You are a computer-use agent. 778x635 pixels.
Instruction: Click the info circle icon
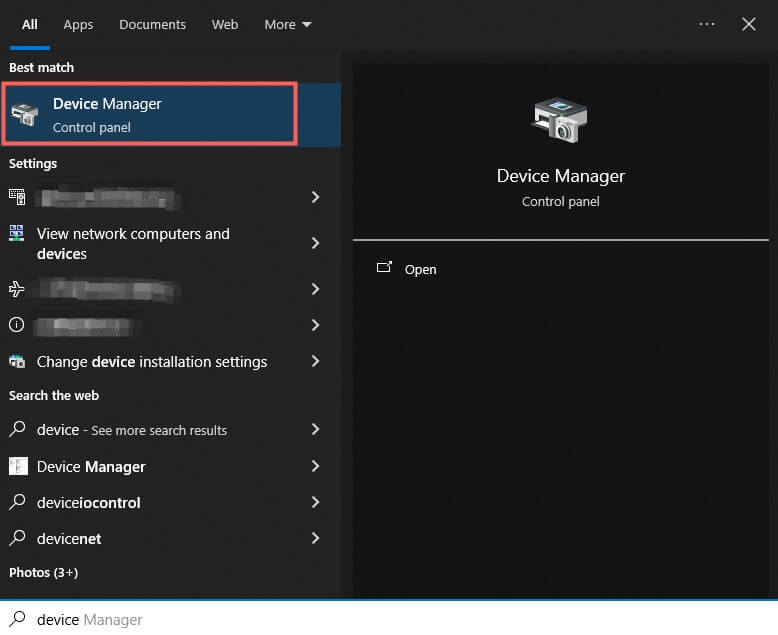(16, 325)
